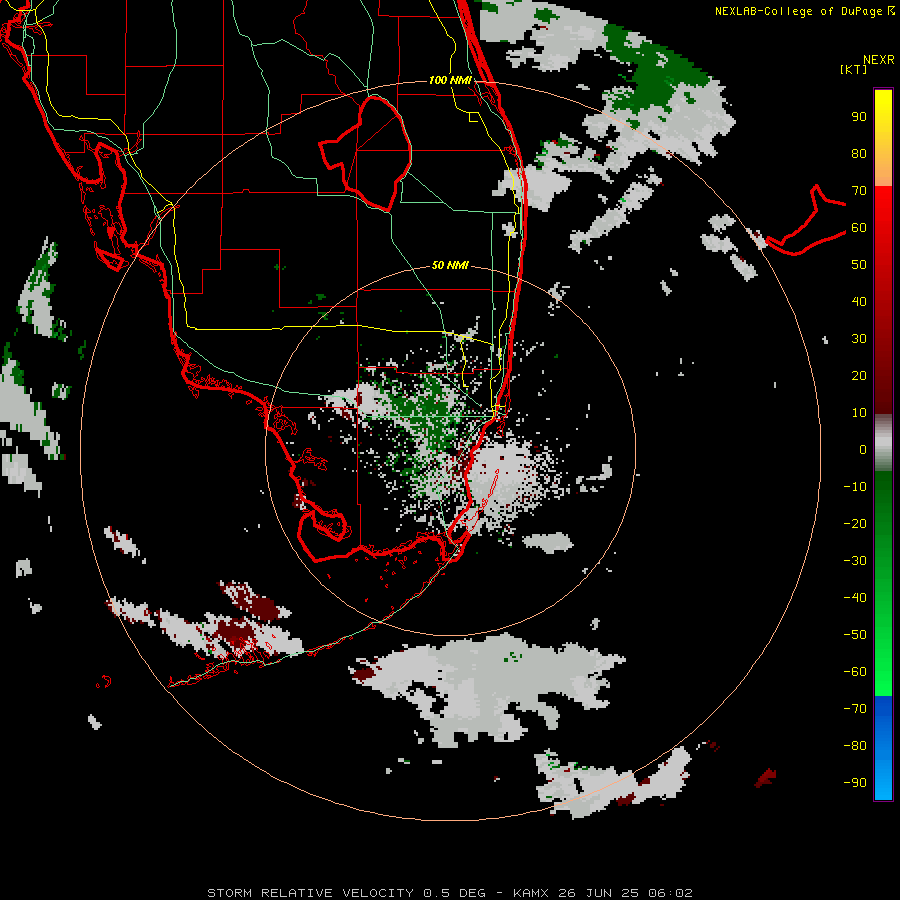Click the 70 value on the velocity scale
The height and width of the screenshot is (900, 900).
point(859,191)
